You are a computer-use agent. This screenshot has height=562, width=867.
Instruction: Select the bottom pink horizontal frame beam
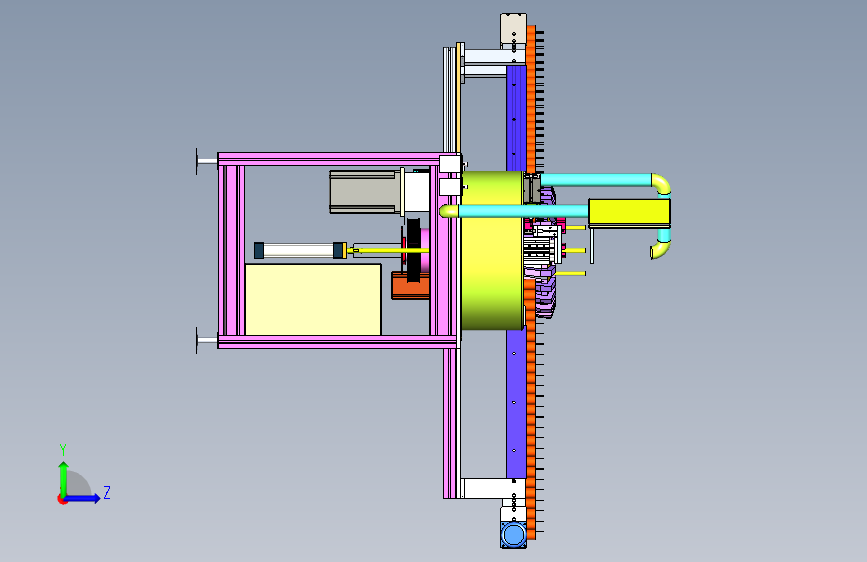click(x=337, y=342)
